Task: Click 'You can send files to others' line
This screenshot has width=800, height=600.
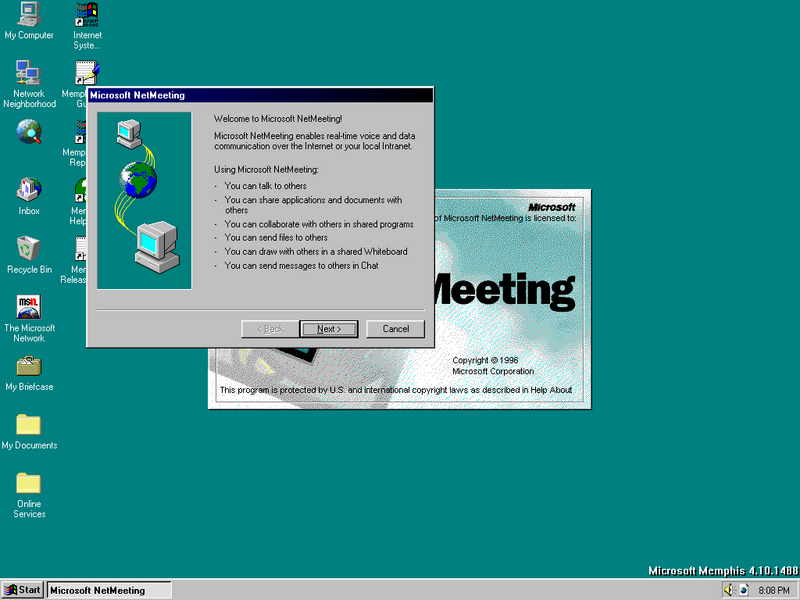Action: tap(276, 238)
